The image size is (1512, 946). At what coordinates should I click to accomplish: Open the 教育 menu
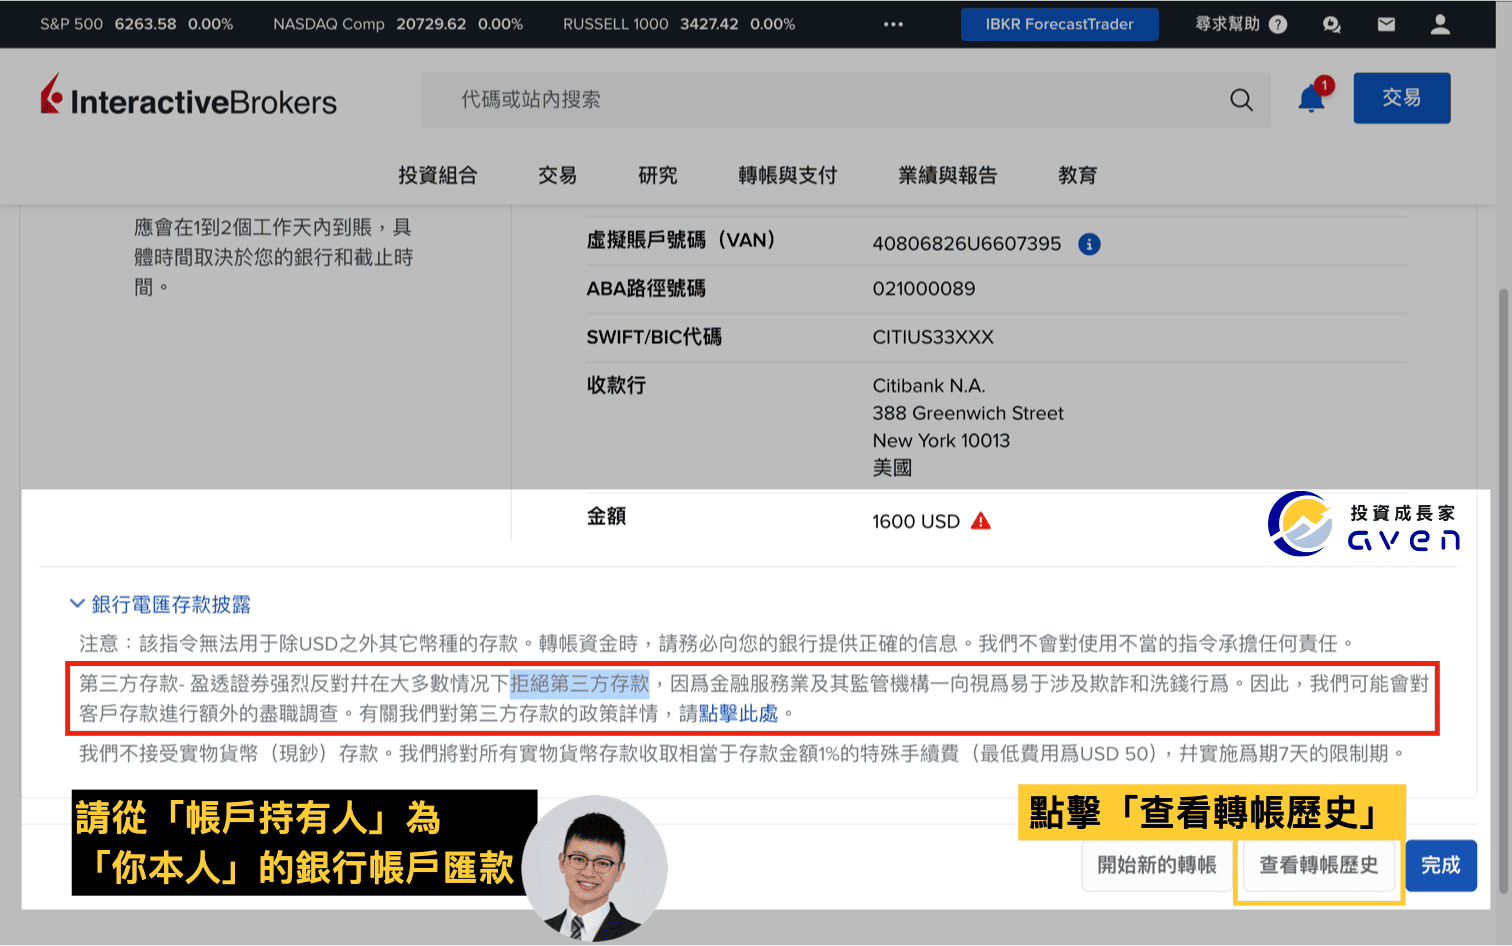tap(1077, 175)
